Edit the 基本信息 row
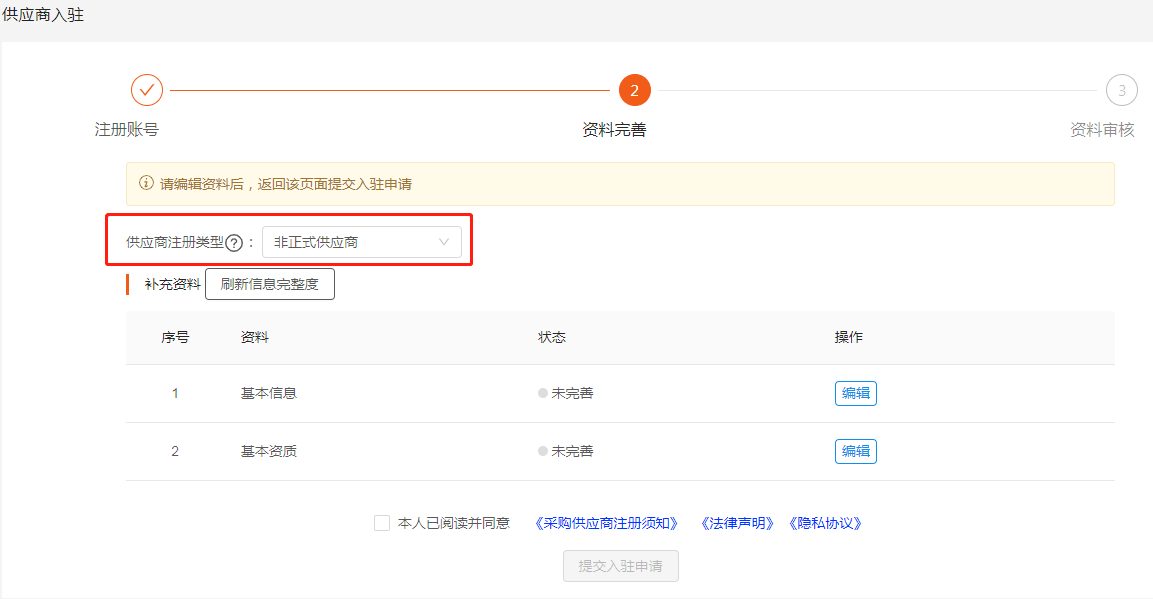1153x599 pixels. (x=856, y=393)
